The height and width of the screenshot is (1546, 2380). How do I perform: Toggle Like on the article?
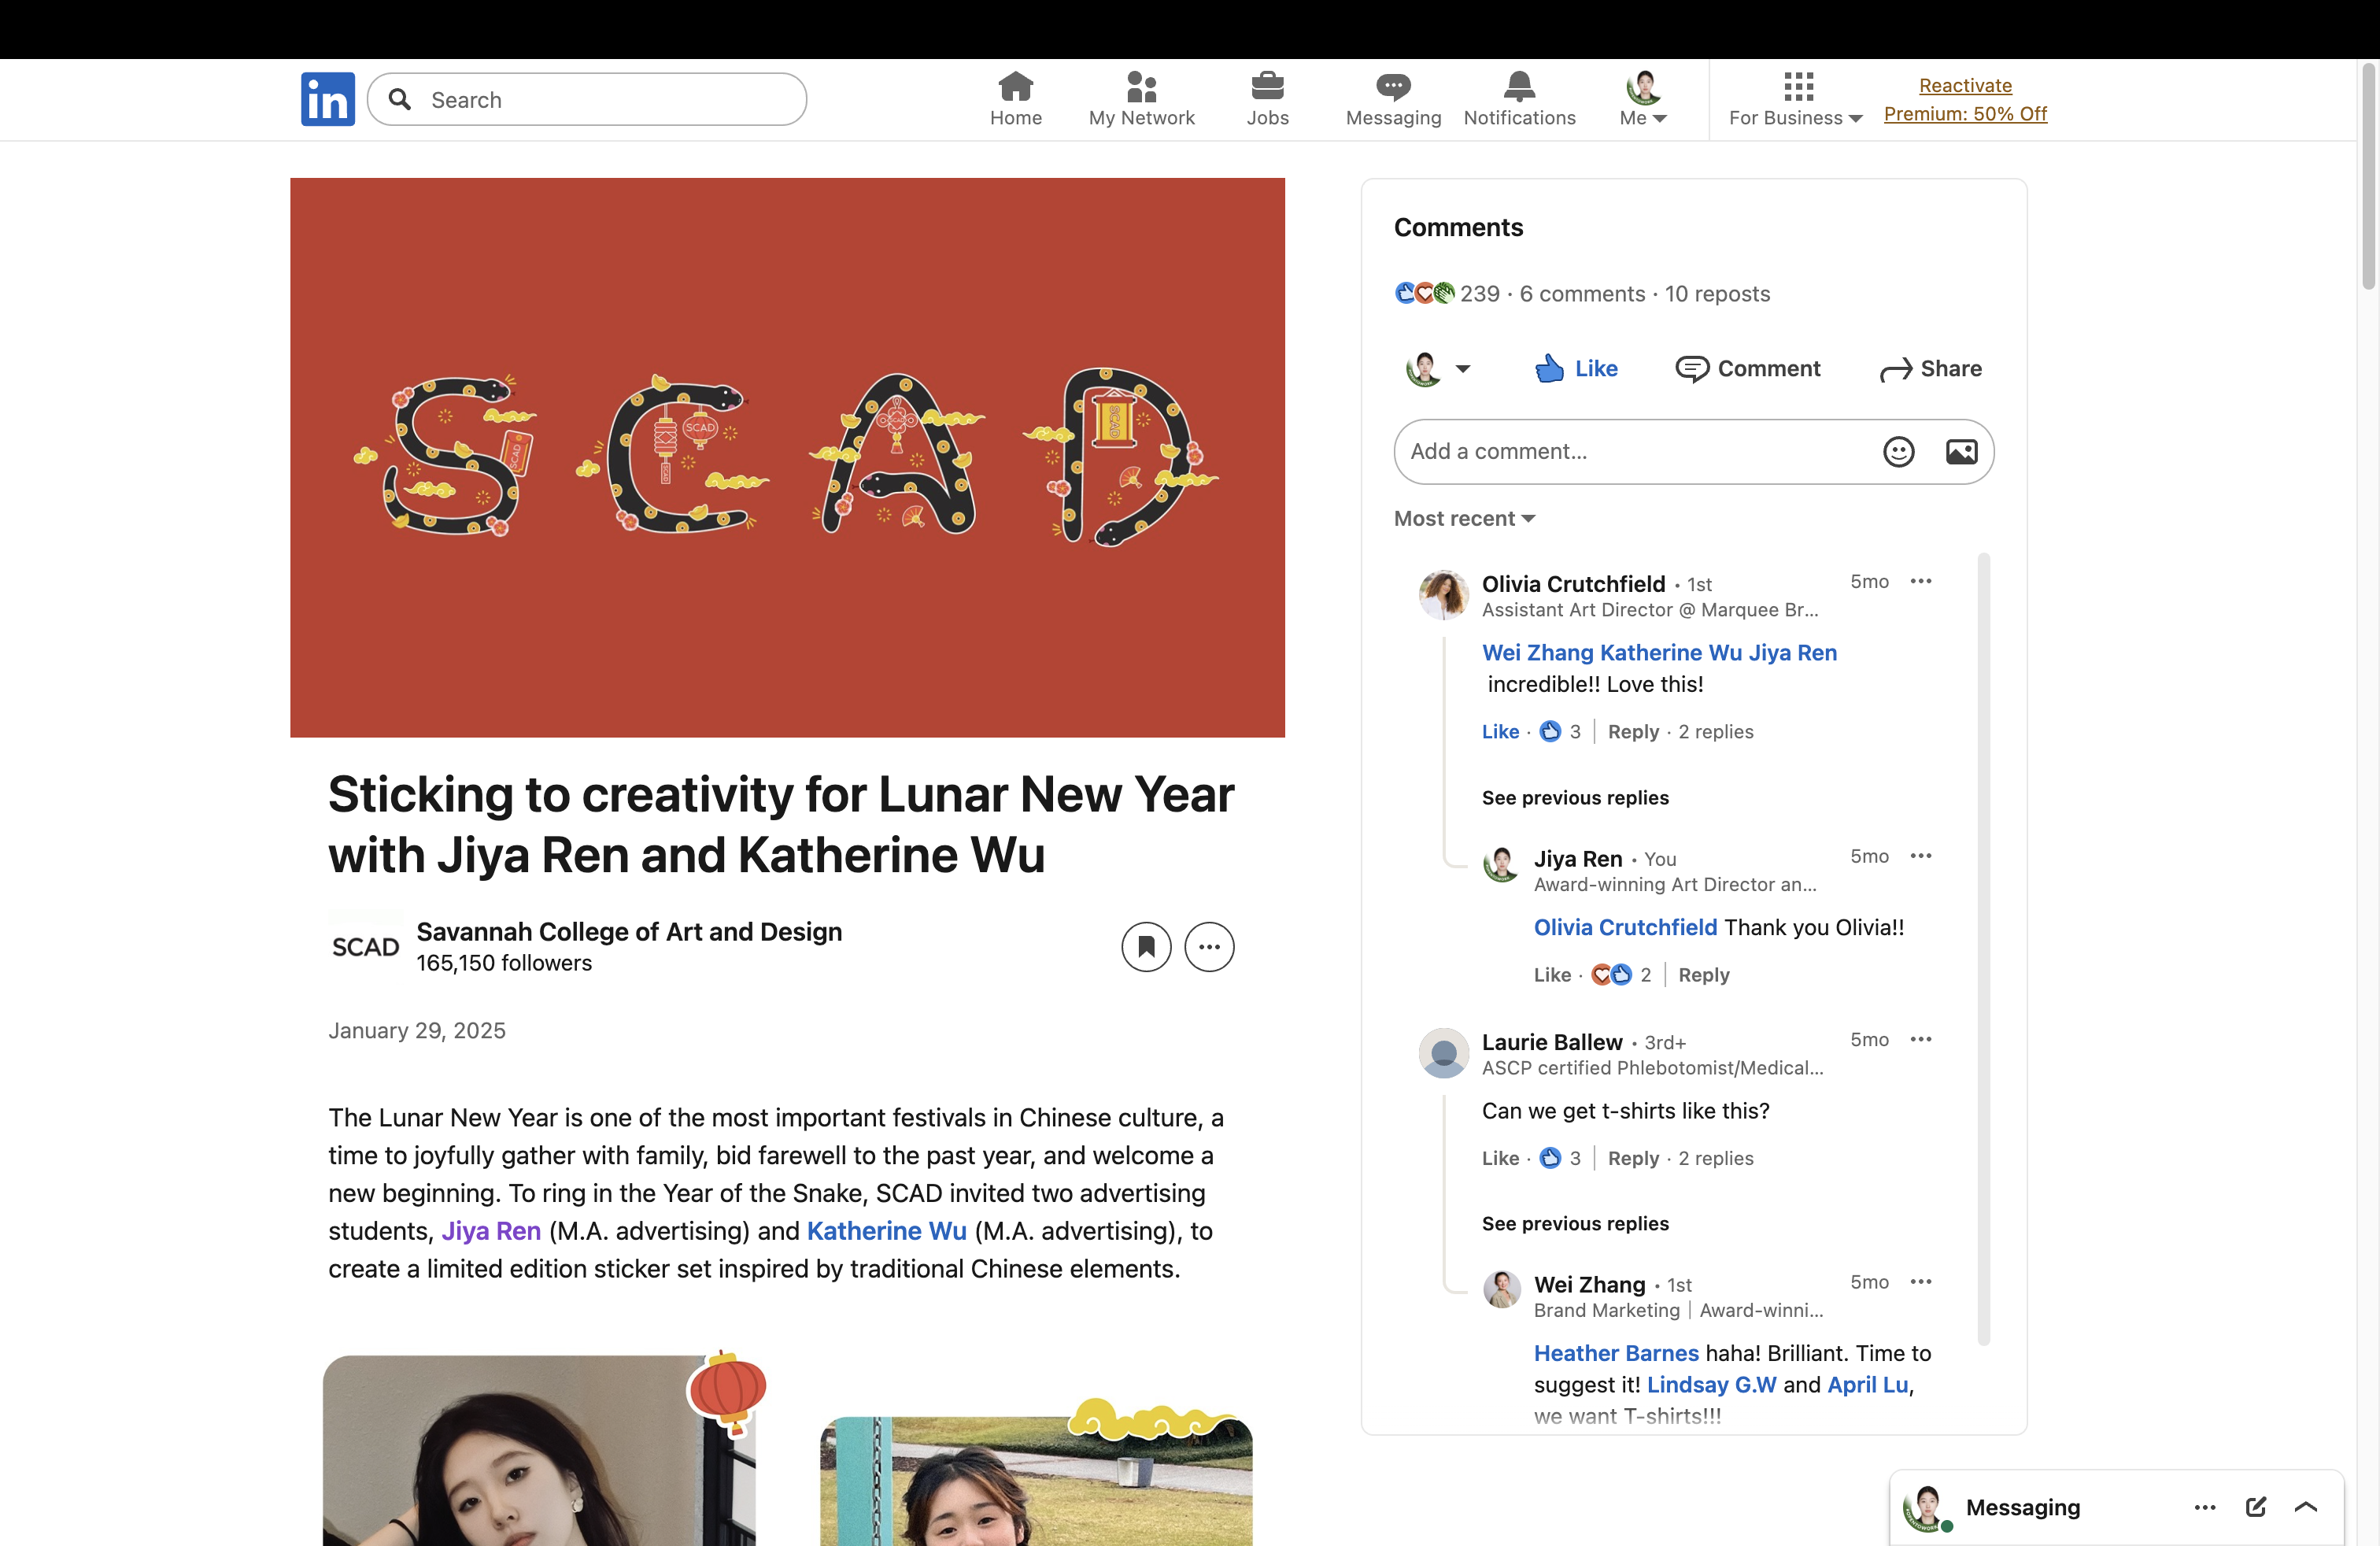[1576, 368]
